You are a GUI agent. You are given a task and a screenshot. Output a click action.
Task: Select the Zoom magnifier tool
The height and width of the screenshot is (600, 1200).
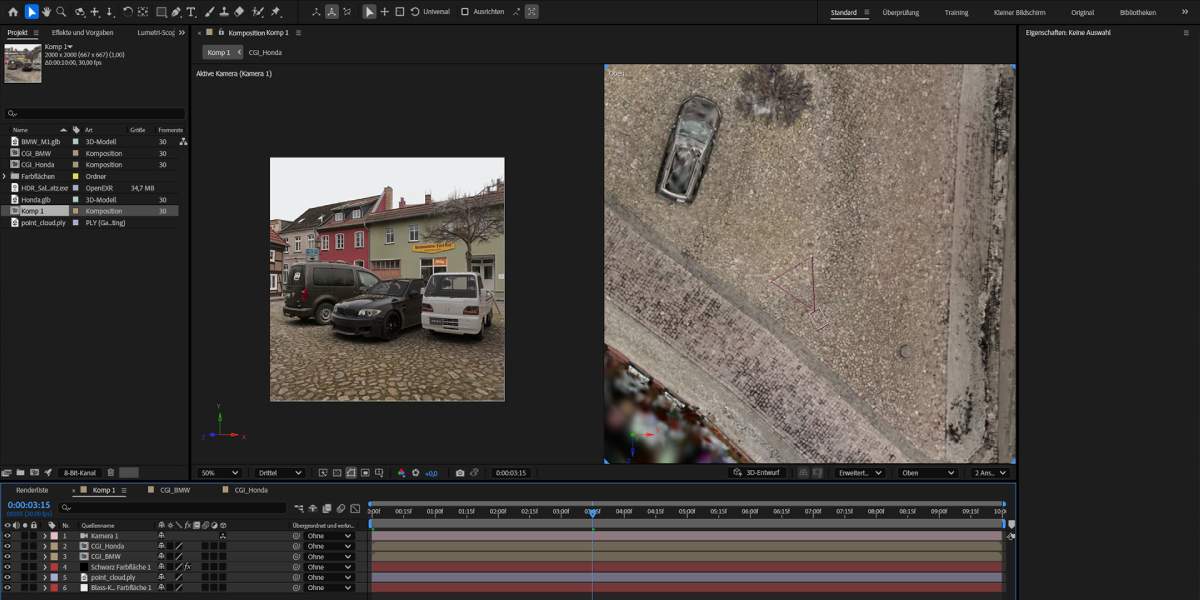61,12
